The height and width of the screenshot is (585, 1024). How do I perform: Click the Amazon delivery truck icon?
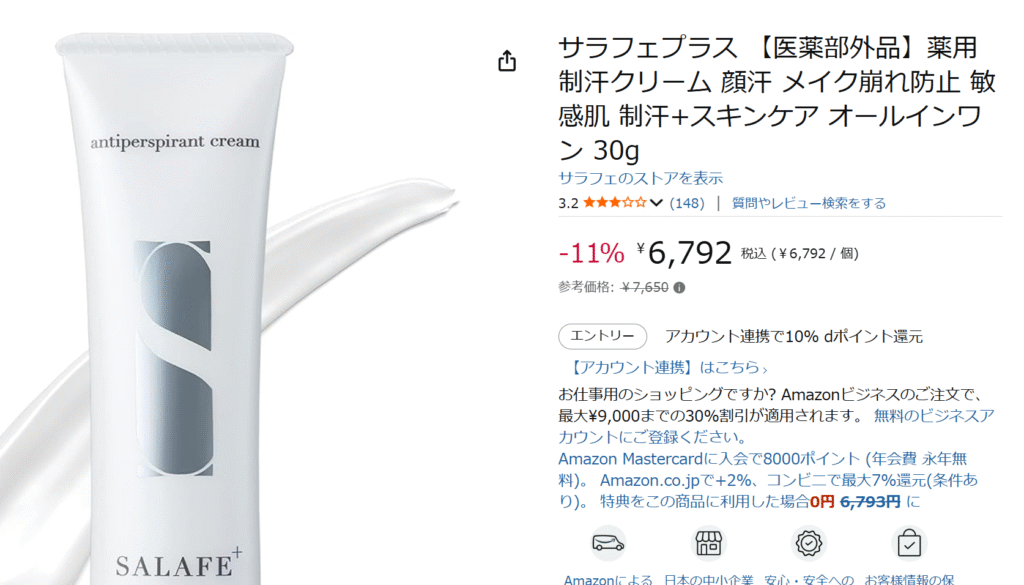pos(608,543)
